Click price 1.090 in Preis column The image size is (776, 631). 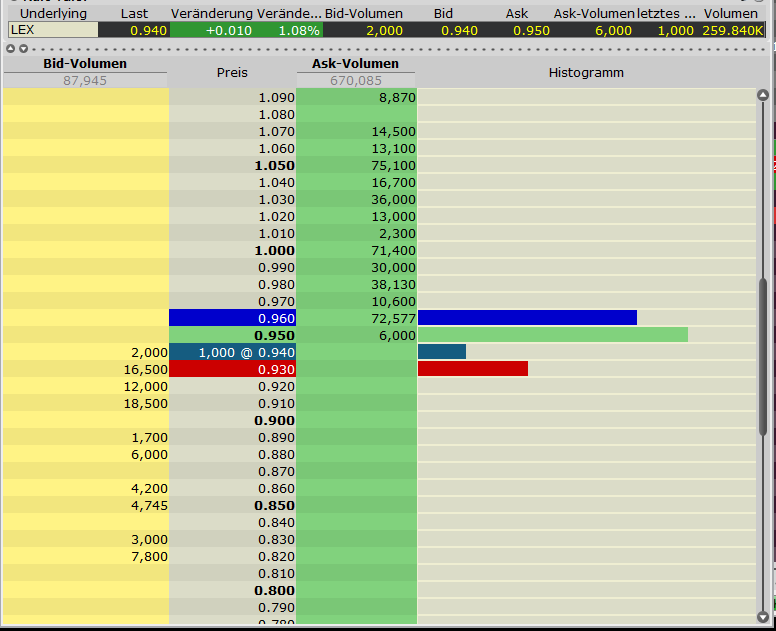(276, 97)
